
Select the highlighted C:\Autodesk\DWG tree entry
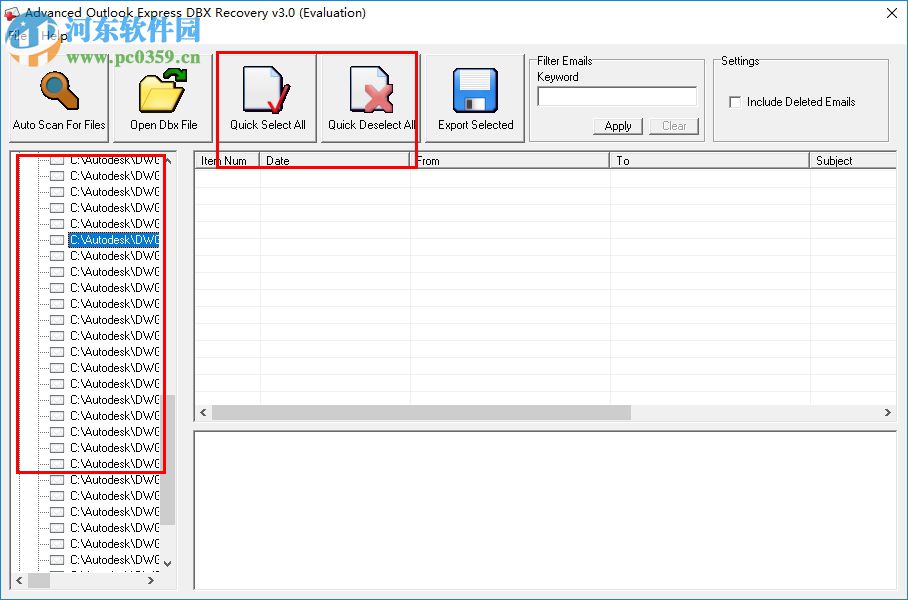click(x=112, y=239)
